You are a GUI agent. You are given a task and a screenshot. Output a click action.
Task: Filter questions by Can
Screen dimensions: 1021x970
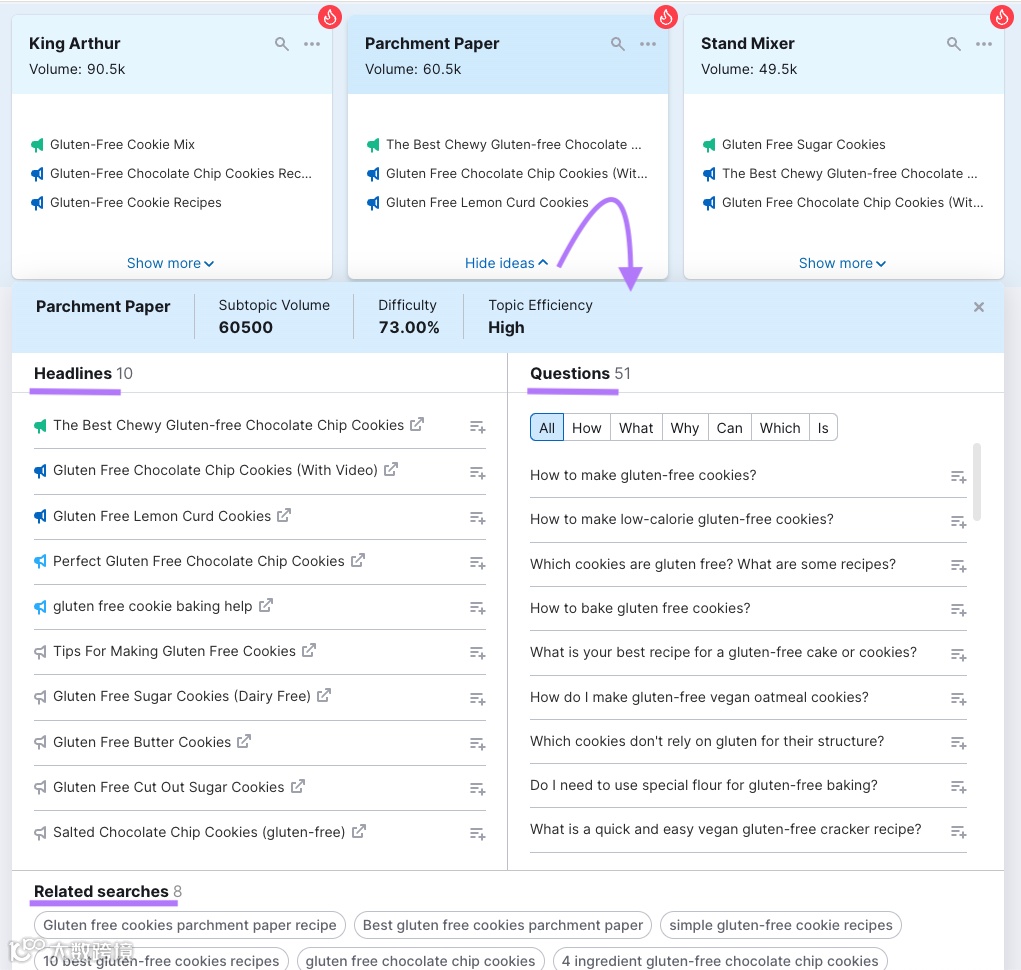click(x=729, y=428)
